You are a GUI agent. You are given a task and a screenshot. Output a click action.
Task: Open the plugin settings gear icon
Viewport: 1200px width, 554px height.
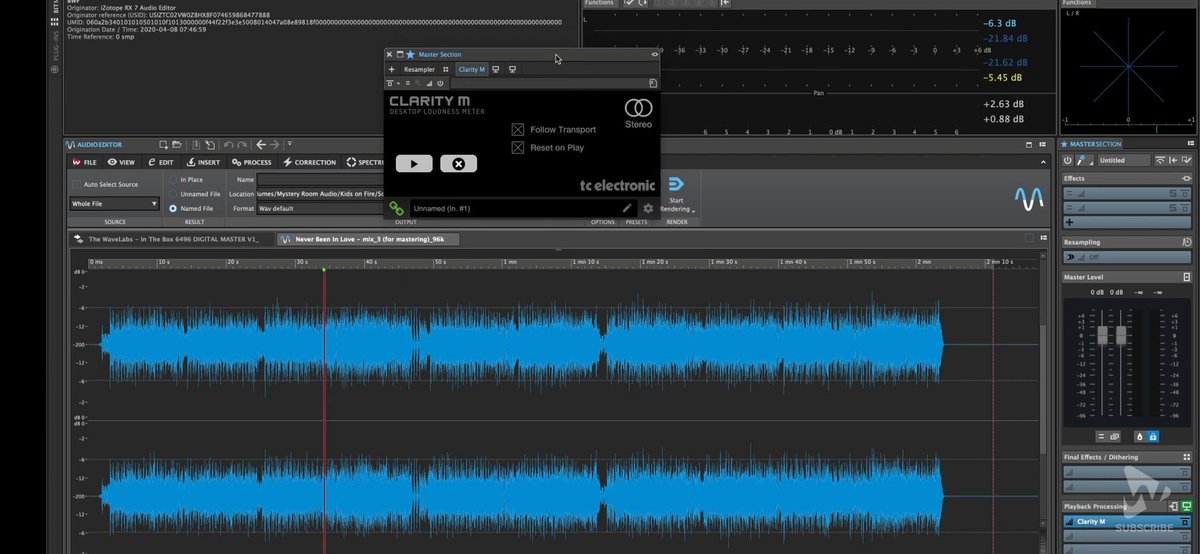[x=648, y=208]
